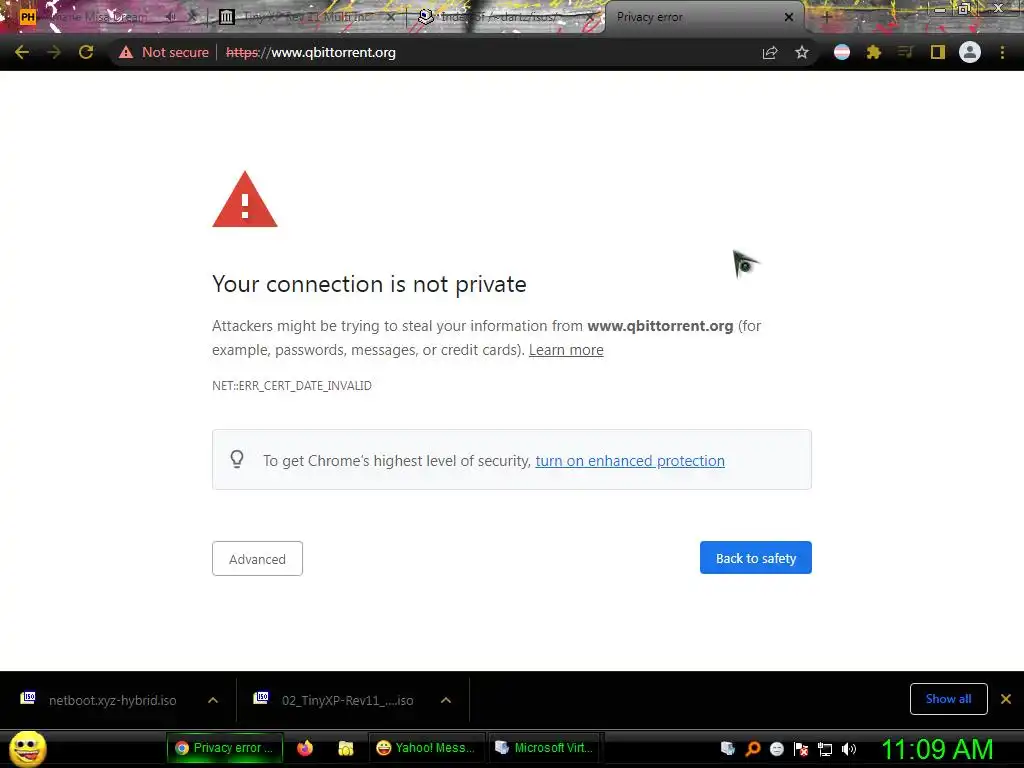Click the Advanced button
Screen dimensions: 1024x768
pyautogui.click(x=257, y=558)
